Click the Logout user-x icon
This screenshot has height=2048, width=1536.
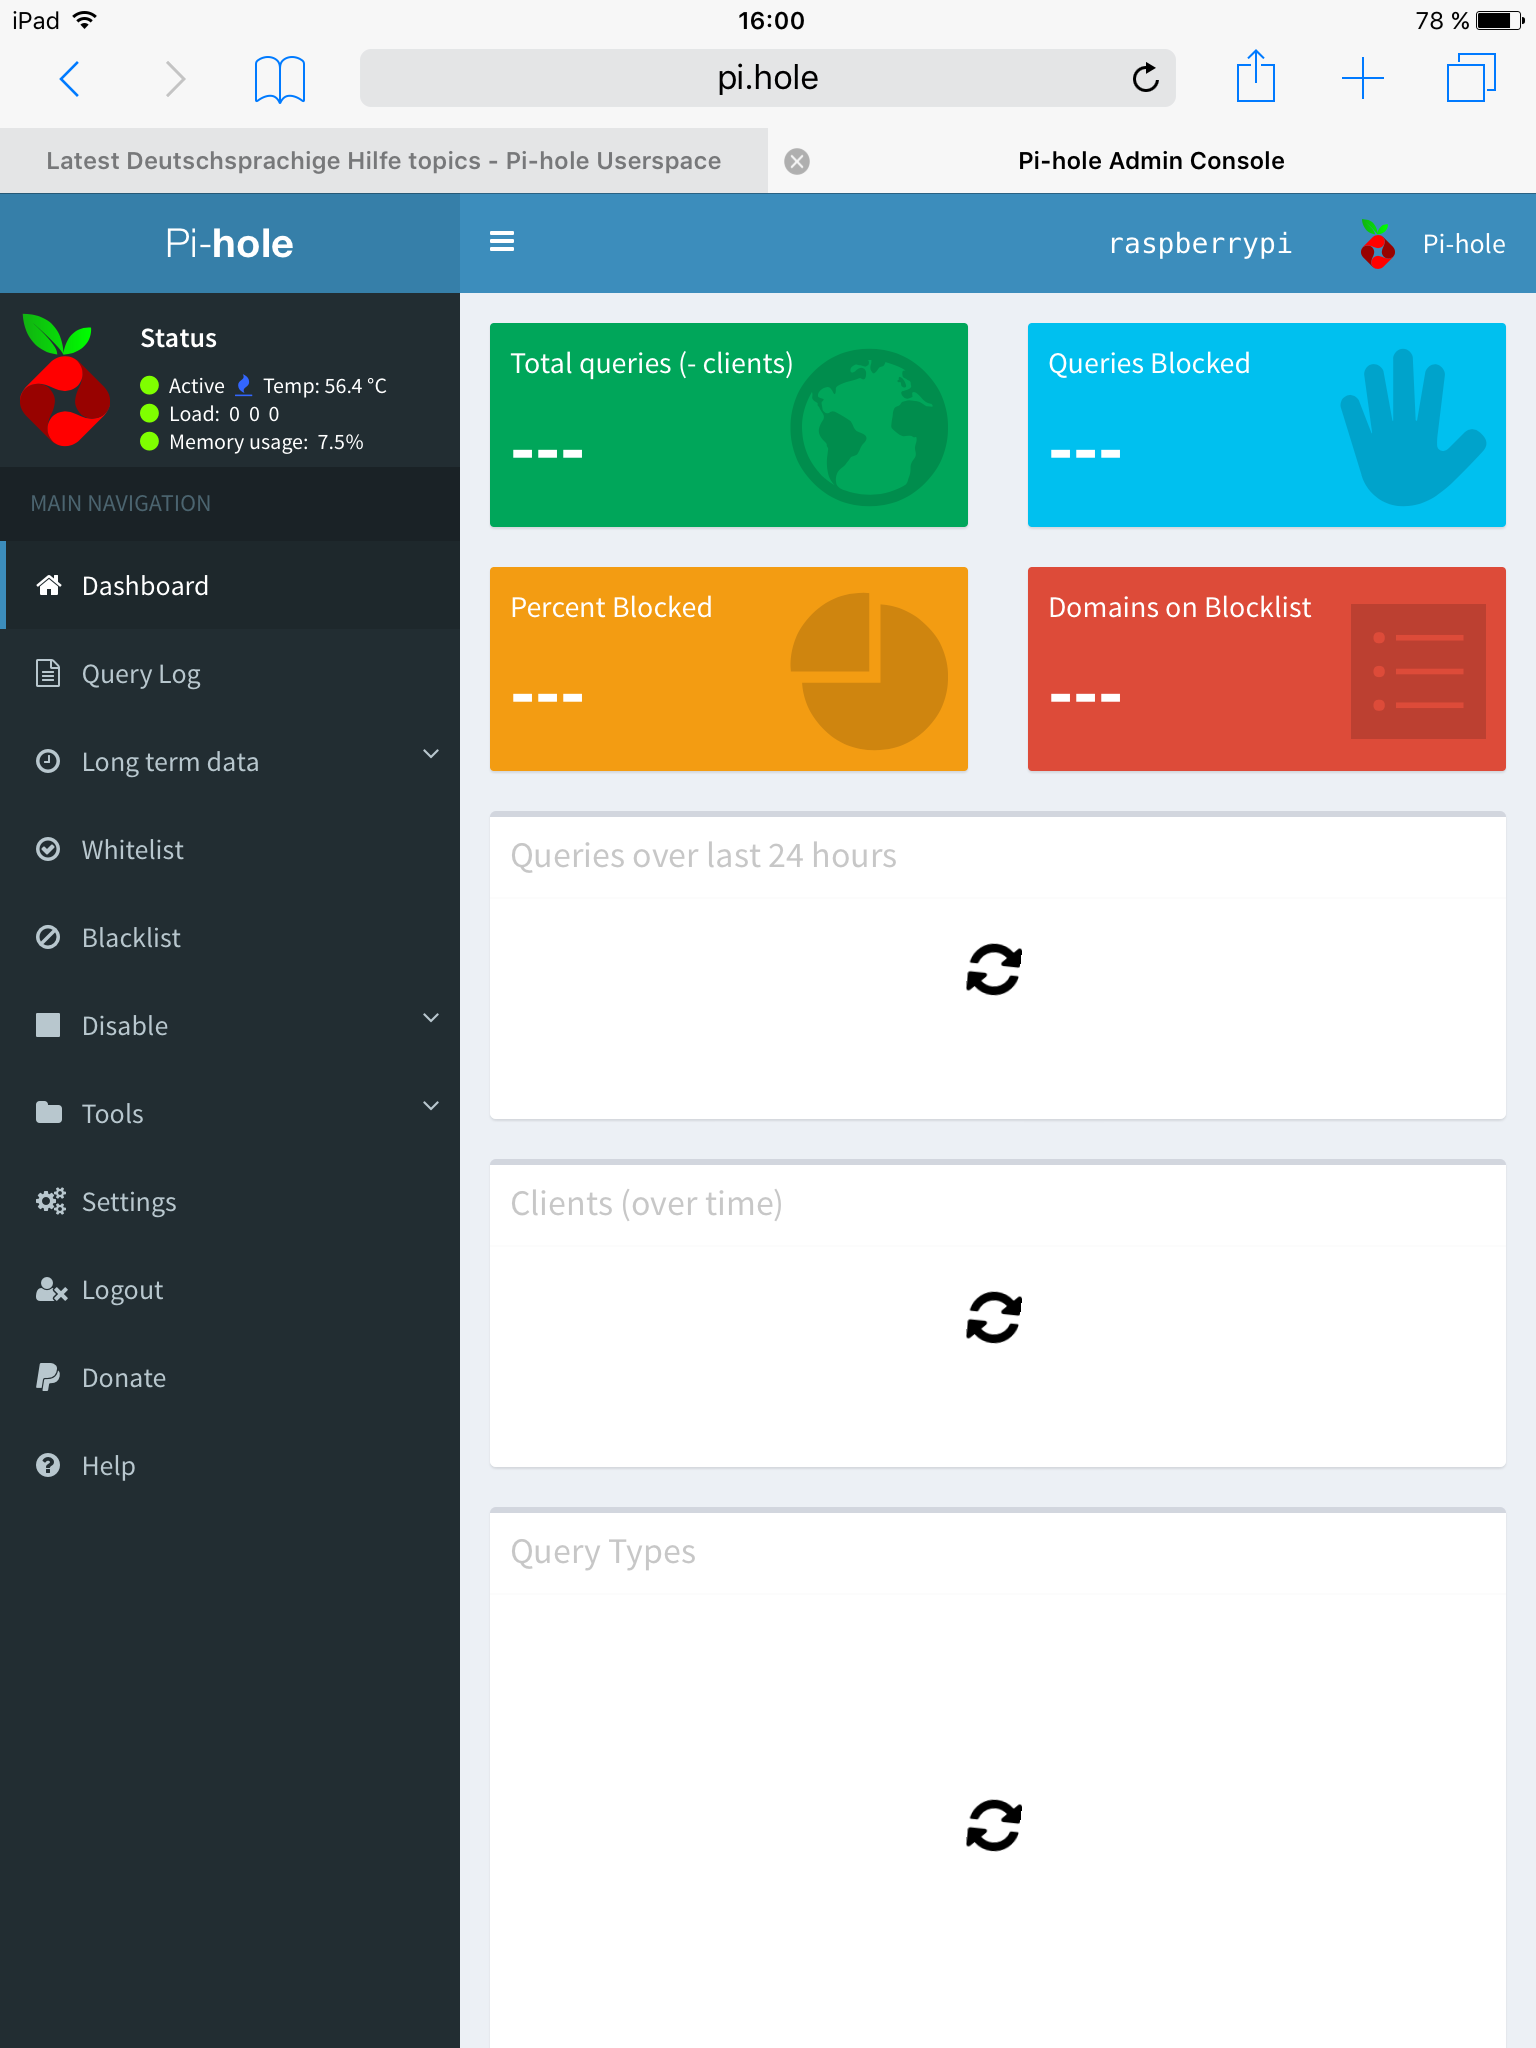click(x=51, y=1289)
